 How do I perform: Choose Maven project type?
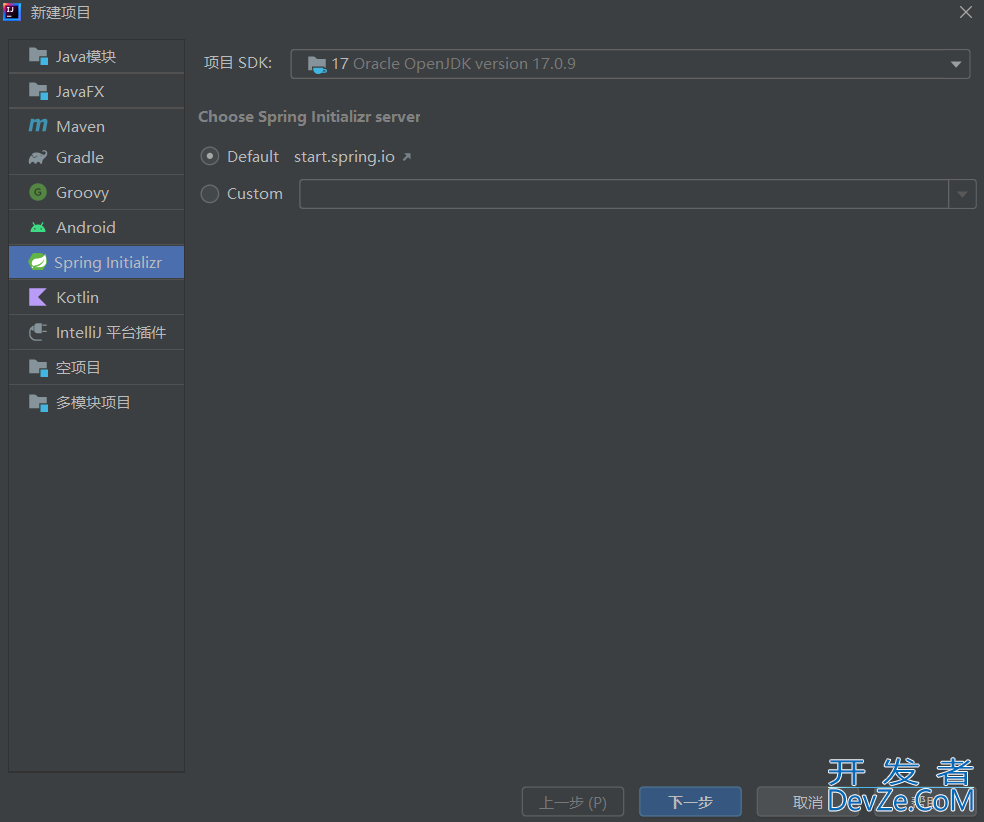coord(97,126)
